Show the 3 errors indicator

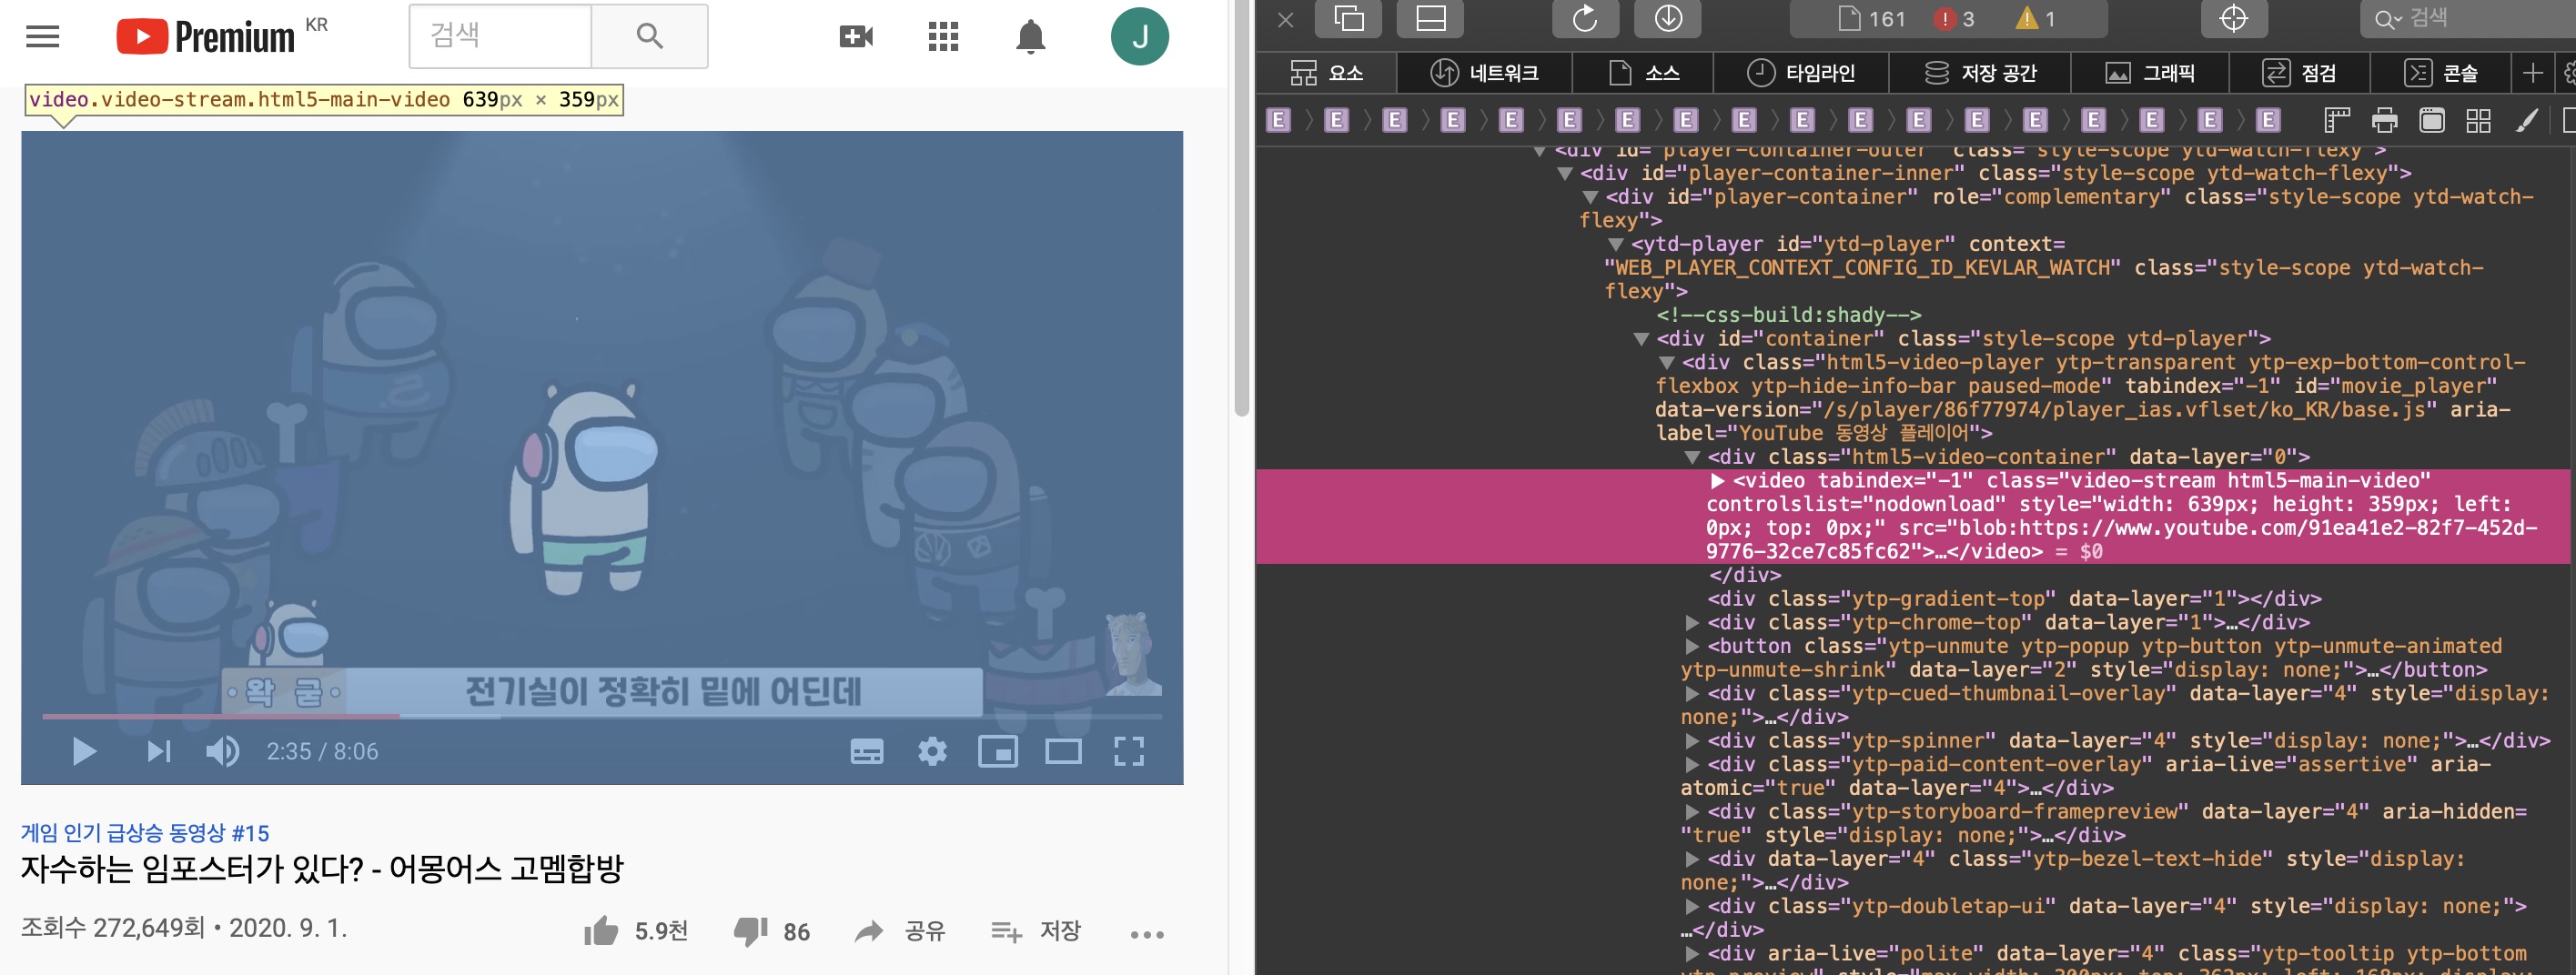click(1954, 19)
